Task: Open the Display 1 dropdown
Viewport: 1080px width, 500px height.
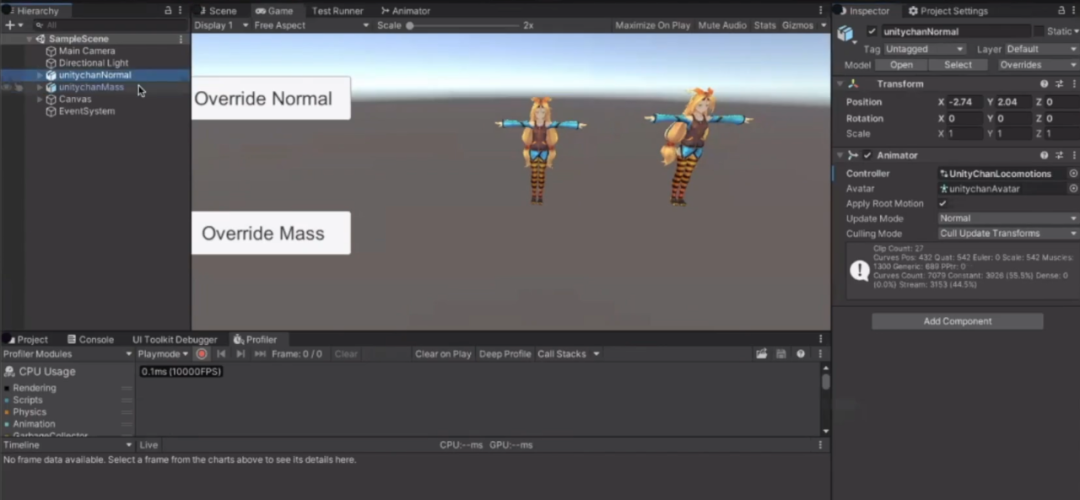Action: click(x=221, y=25)
